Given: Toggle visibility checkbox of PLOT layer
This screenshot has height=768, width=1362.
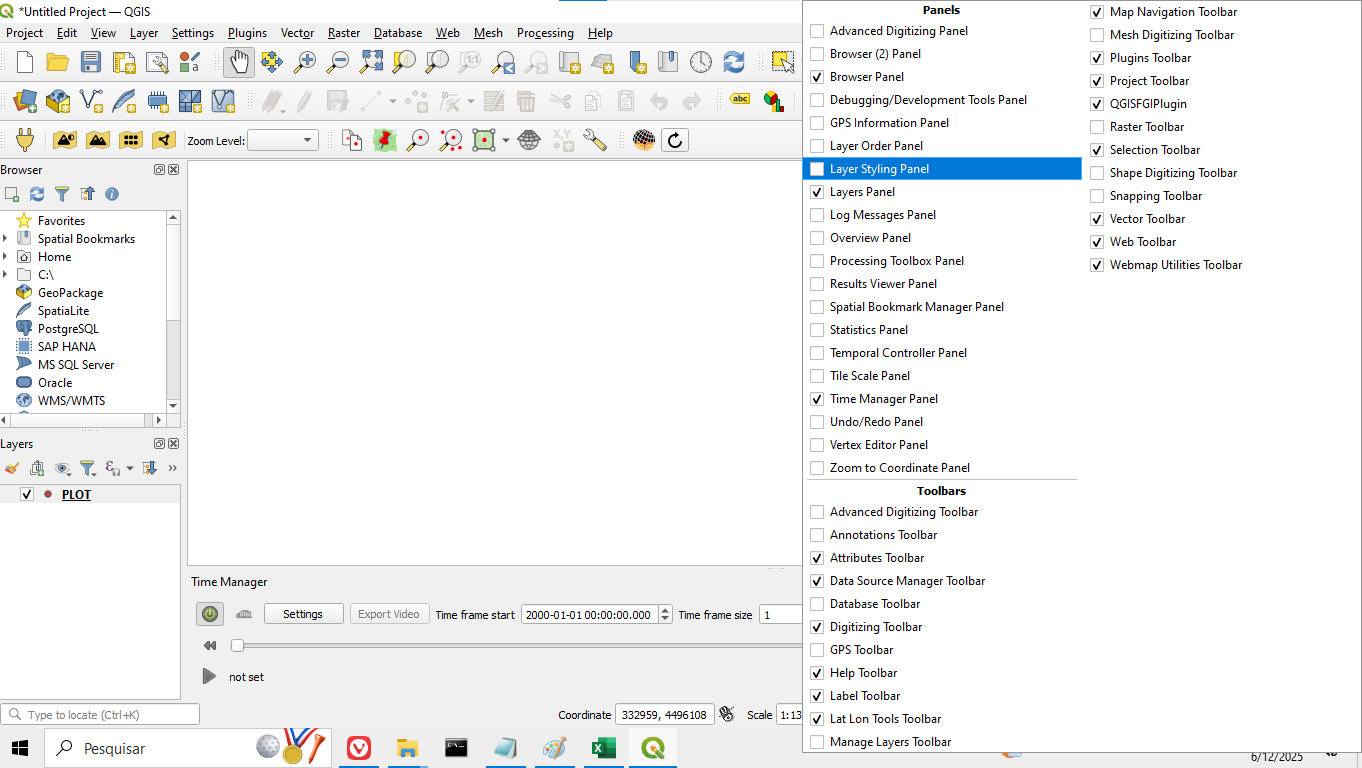Looking at the screenshot, I should (27, 494).
